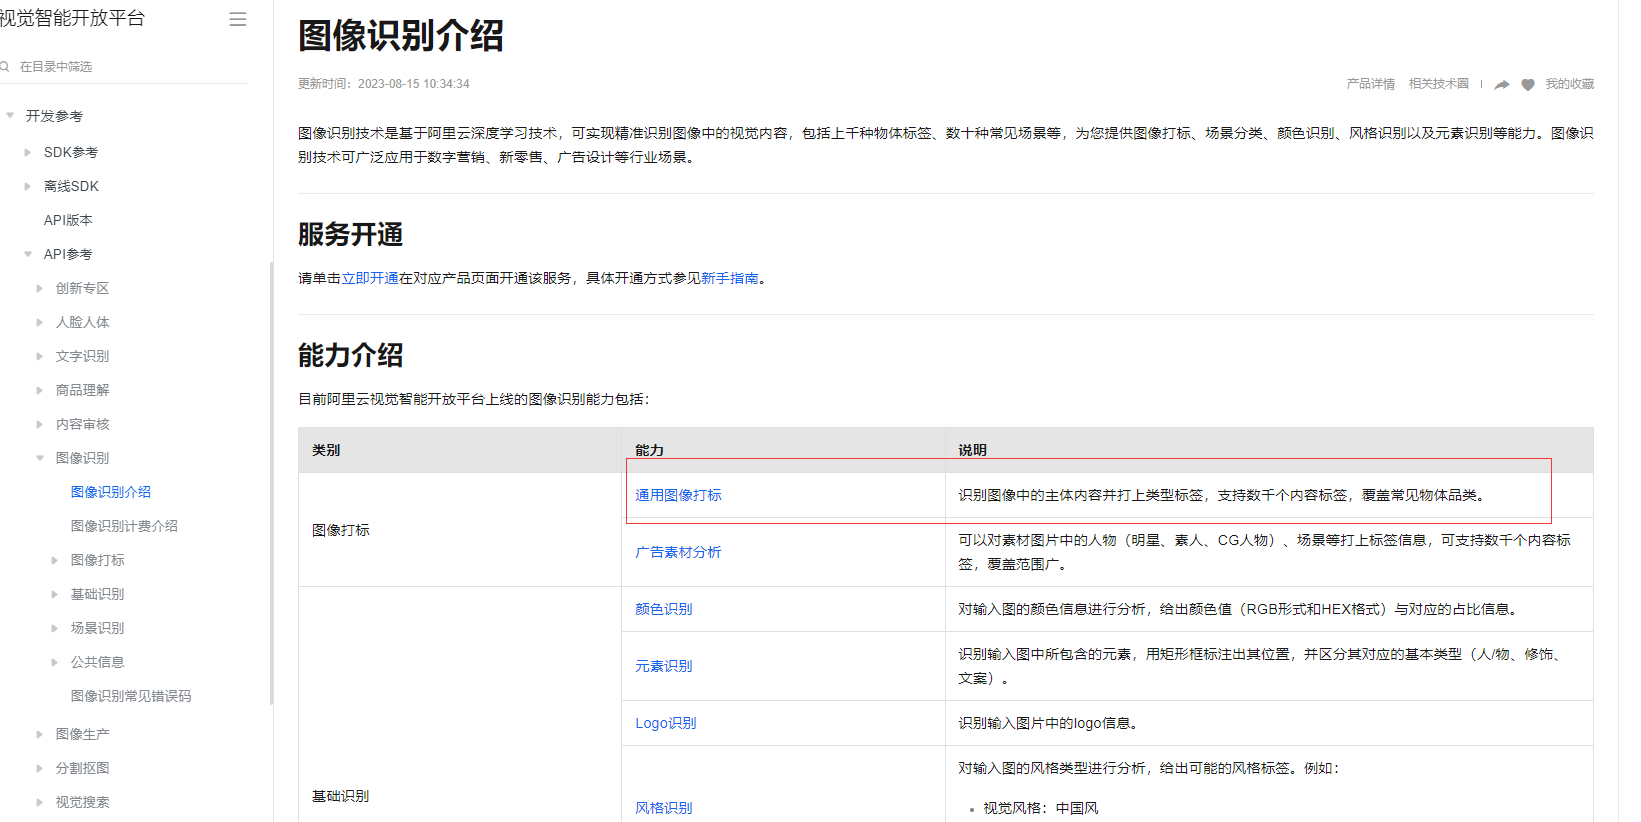The width and height of the screenshot is (1641, 822).
Task: Expand the 创新专区 tree node
Action: click(40, 288)
